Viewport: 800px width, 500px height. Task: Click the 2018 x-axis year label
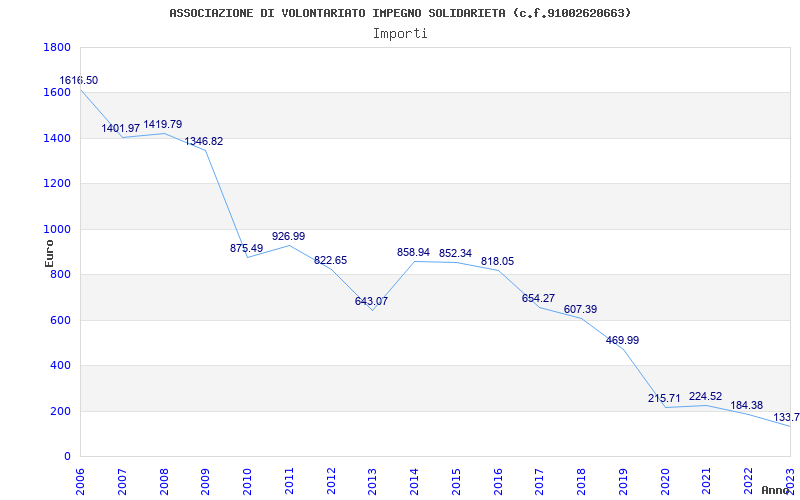click(582, 481)
